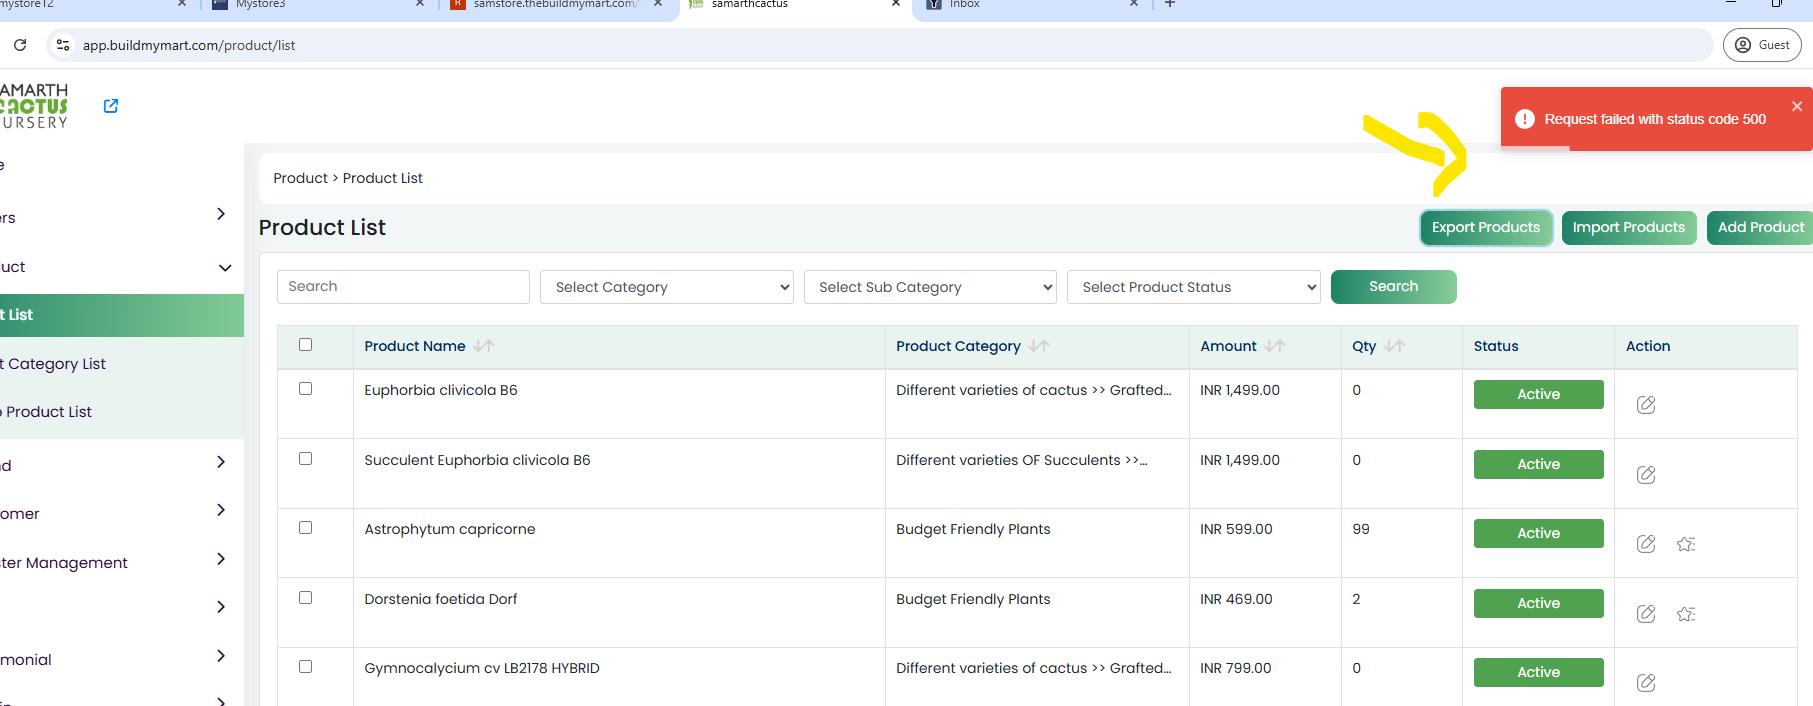
Task: Edit the Gymnocalycium cv LB2178 HYBRID product
Action: pyautogui.click(x=1646, y=683)
